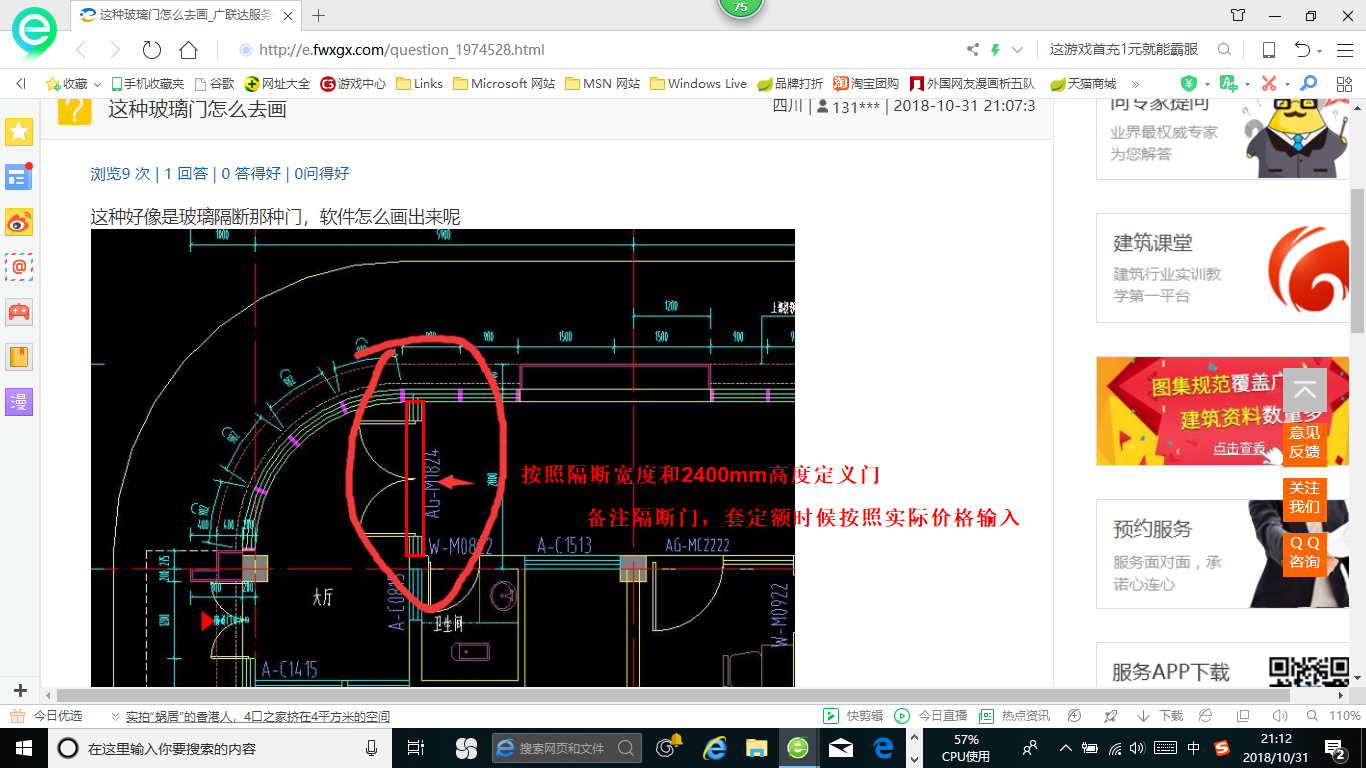Screen dimensions: 1366x768
Task: Open the 收藏 favorites bookmark button
Action: click(x=66, y=84)
